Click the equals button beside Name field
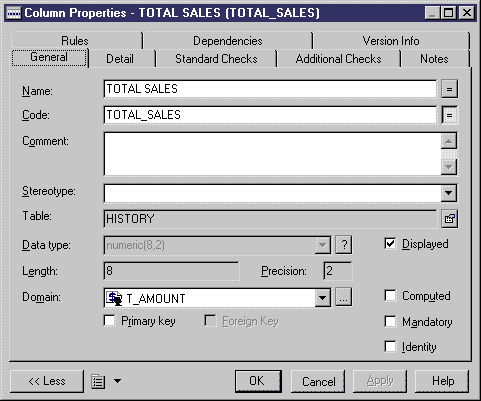The image size is (481, 401). [x=449, y=89]
